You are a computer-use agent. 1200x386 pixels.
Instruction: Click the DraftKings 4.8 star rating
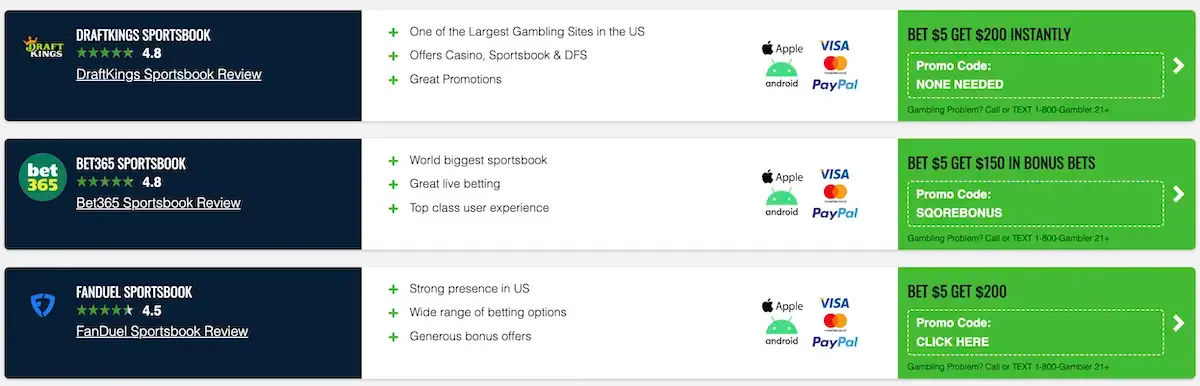click(x=119, y=53)
